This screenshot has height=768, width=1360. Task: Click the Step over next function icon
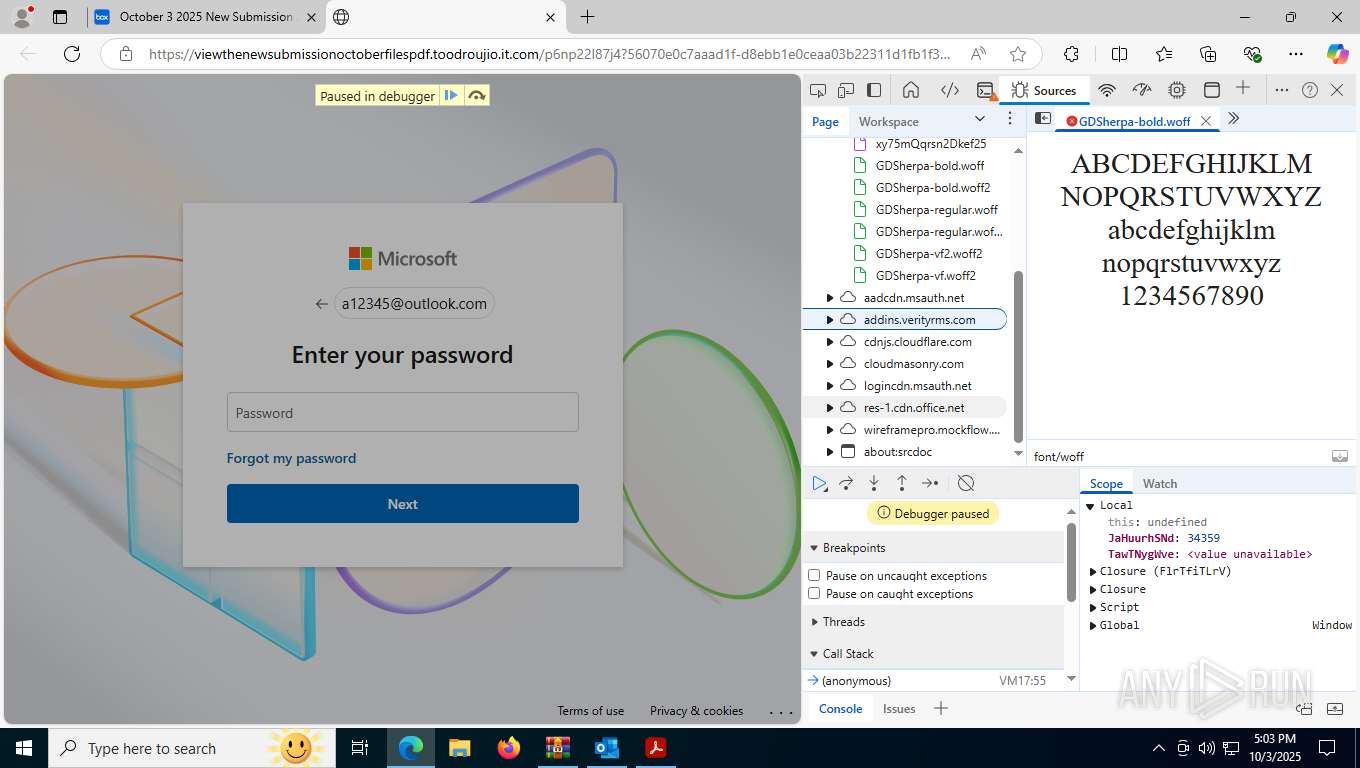846,483
